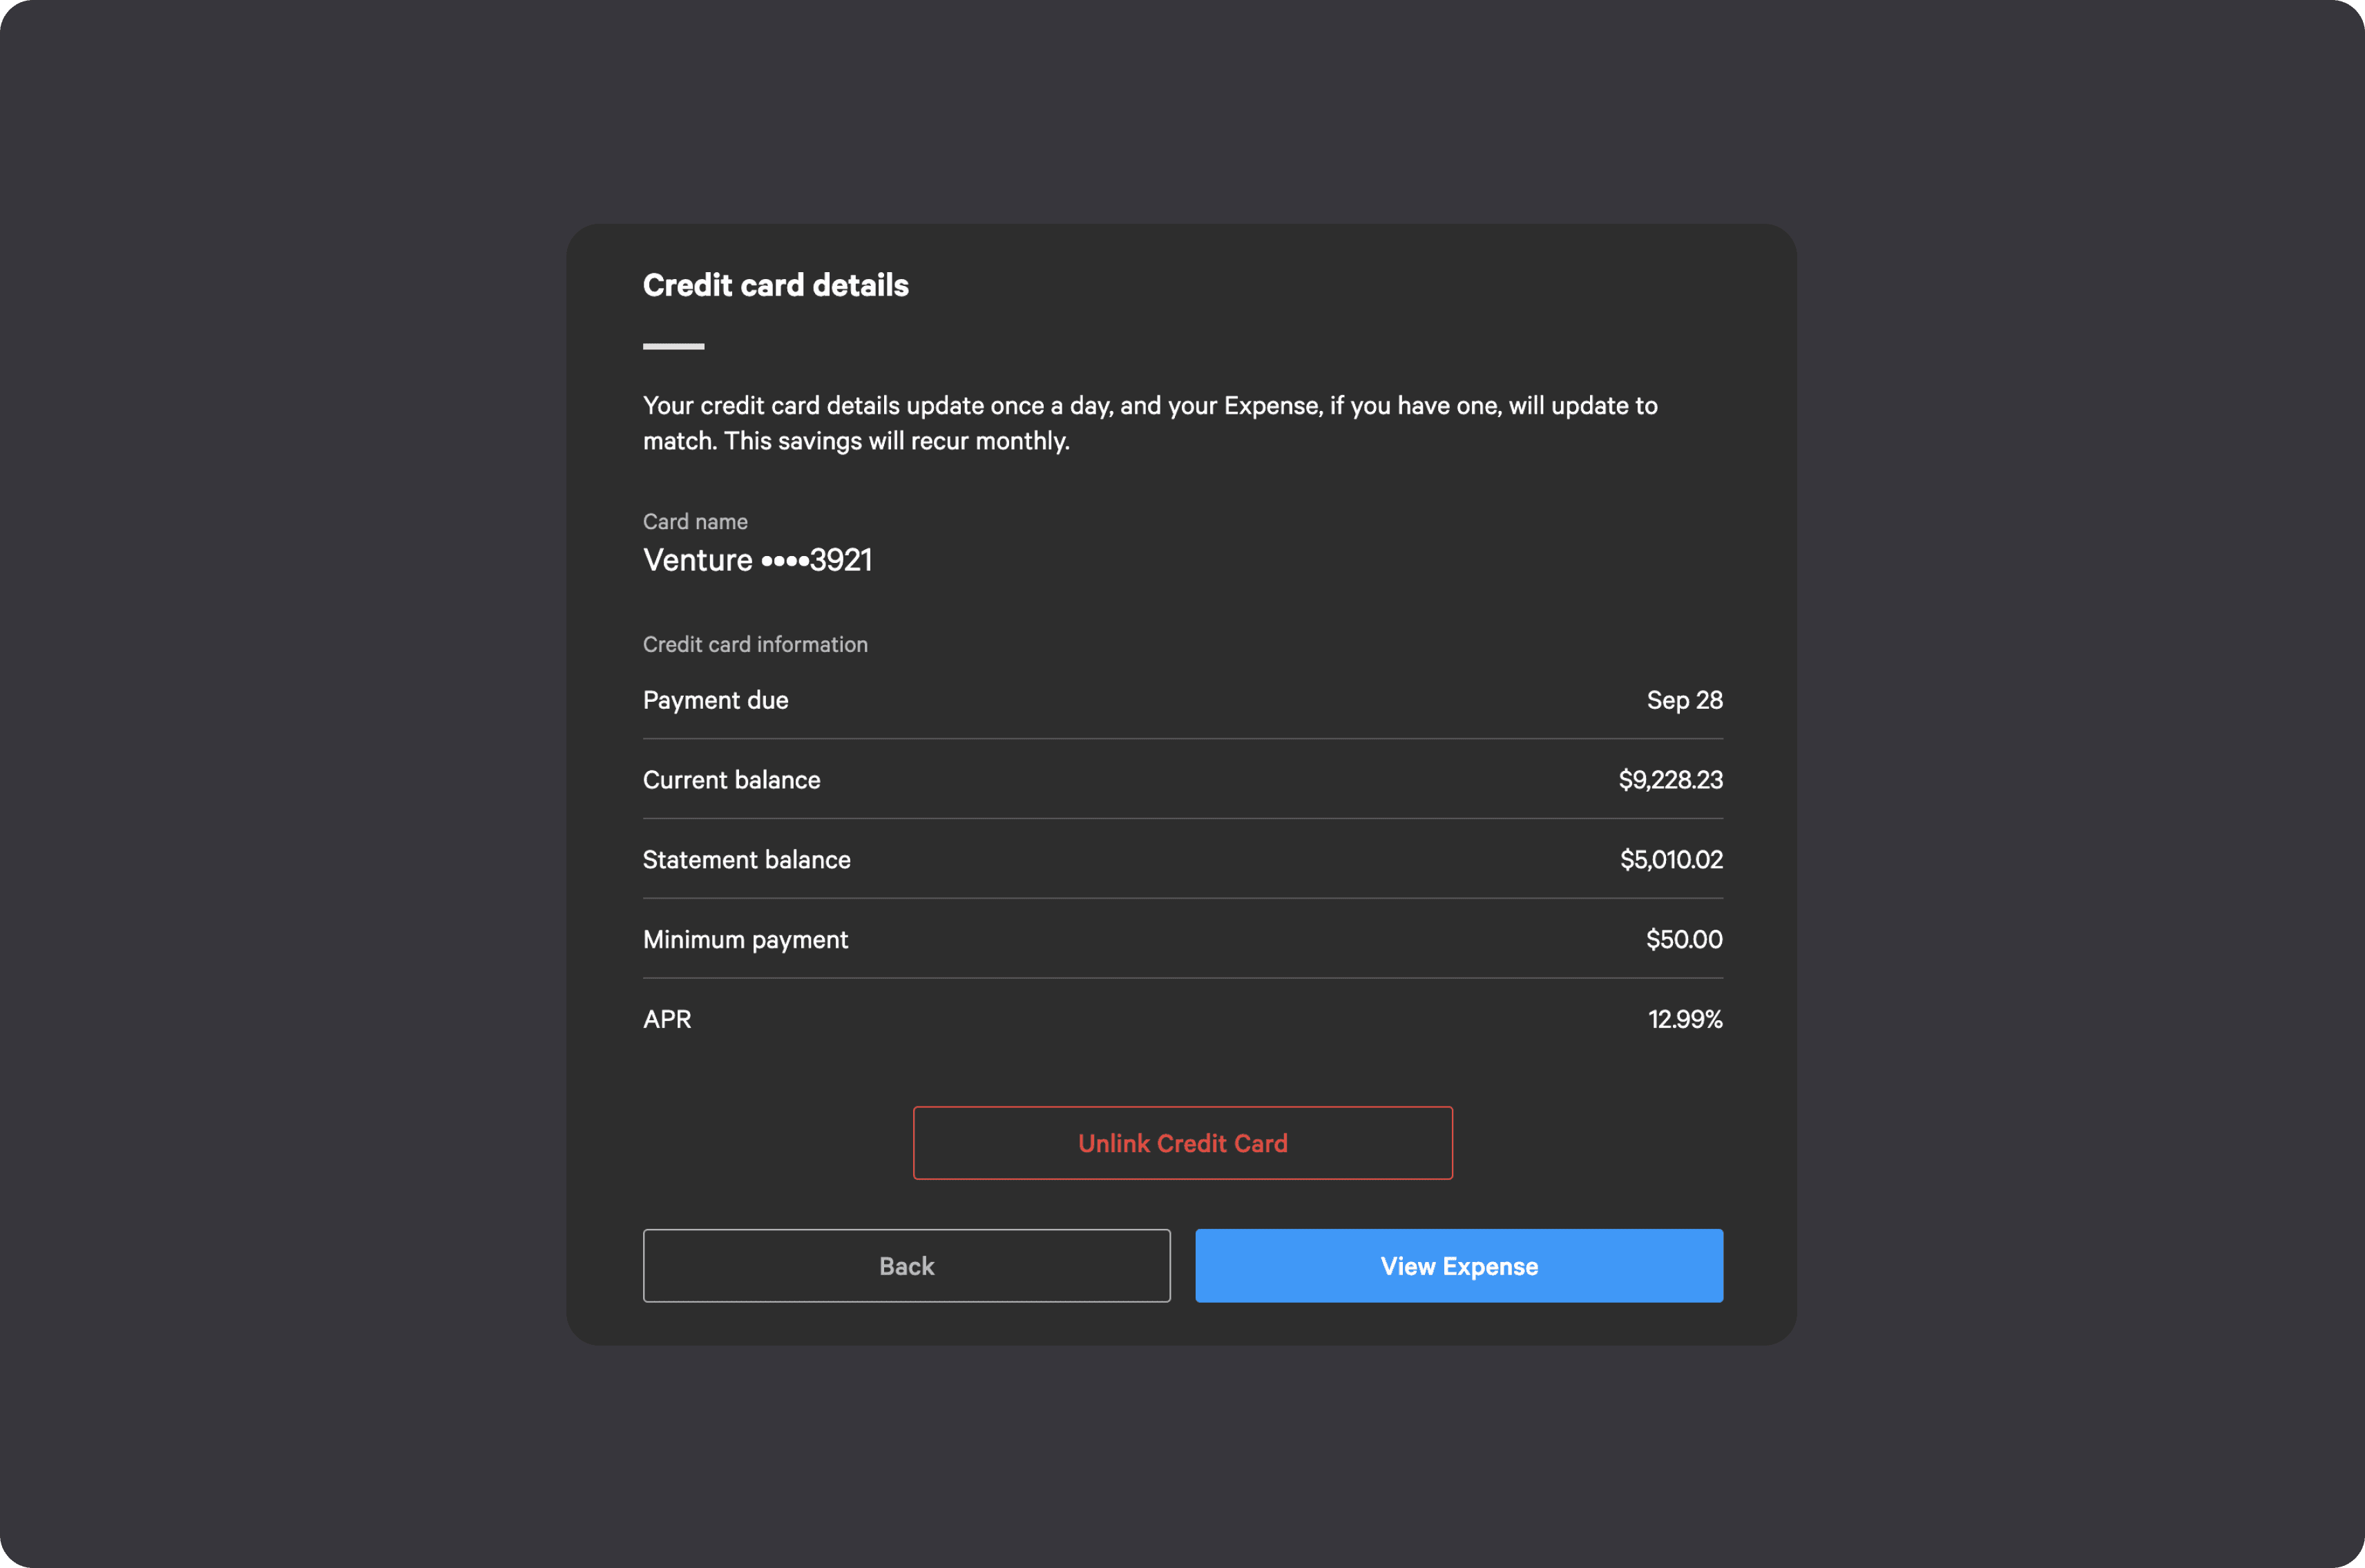
Task: Click the white underline beneath the heading
Action: click(673, 346)
